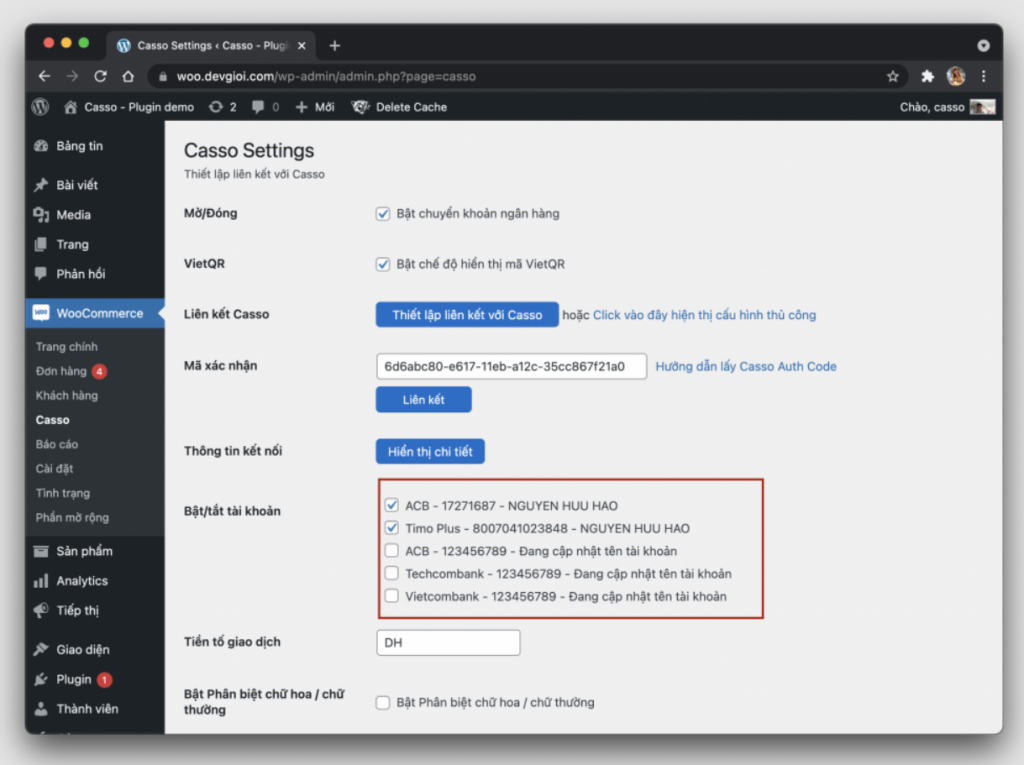Open Bài viết posts menu
This screenshot has height=765, width=1024.
pos(77,185)
